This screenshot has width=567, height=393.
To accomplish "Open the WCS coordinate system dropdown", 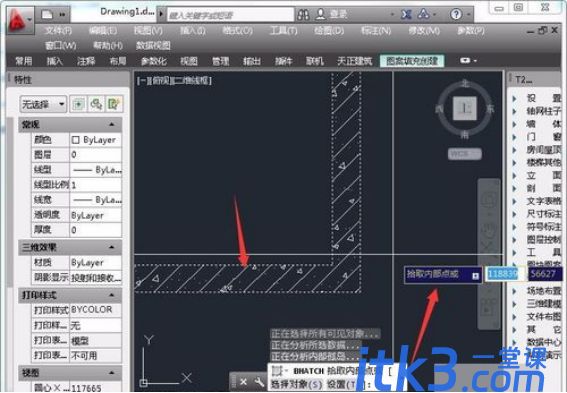I will [465, 154].
